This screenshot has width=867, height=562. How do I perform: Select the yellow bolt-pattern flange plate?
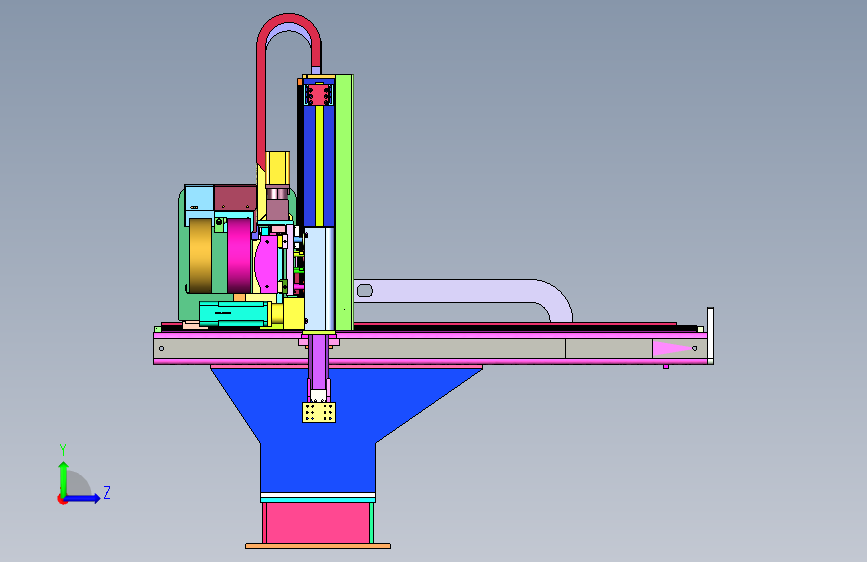[319, 412]
